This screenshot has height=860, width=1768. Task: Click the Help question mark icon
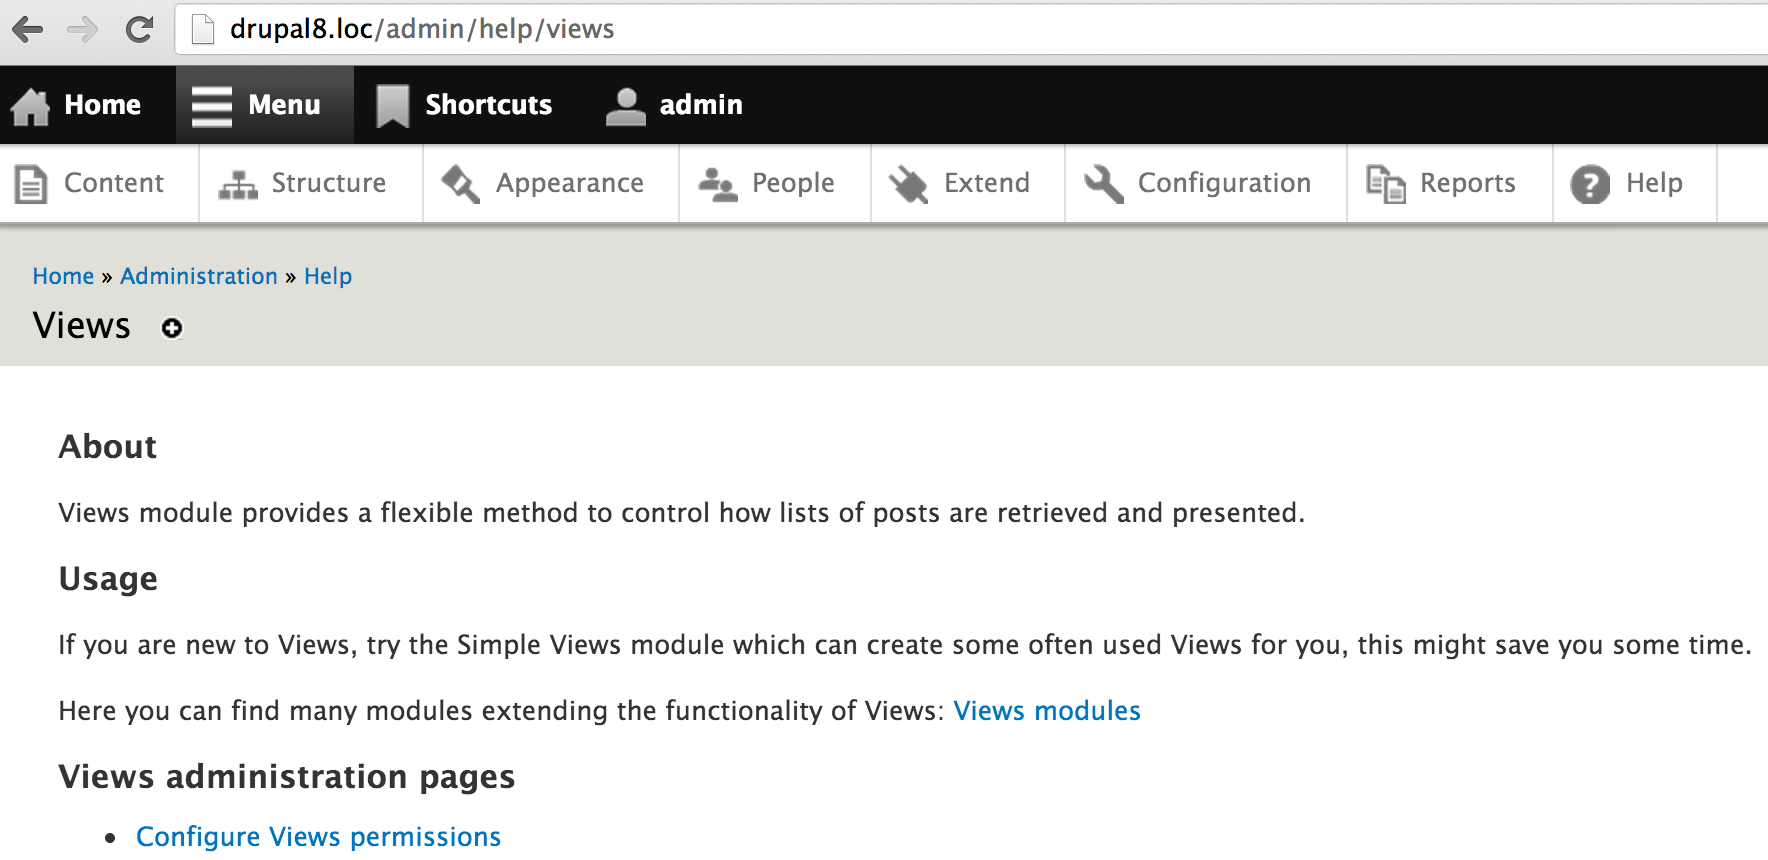pyautogui.click(x=1590, y=184)
